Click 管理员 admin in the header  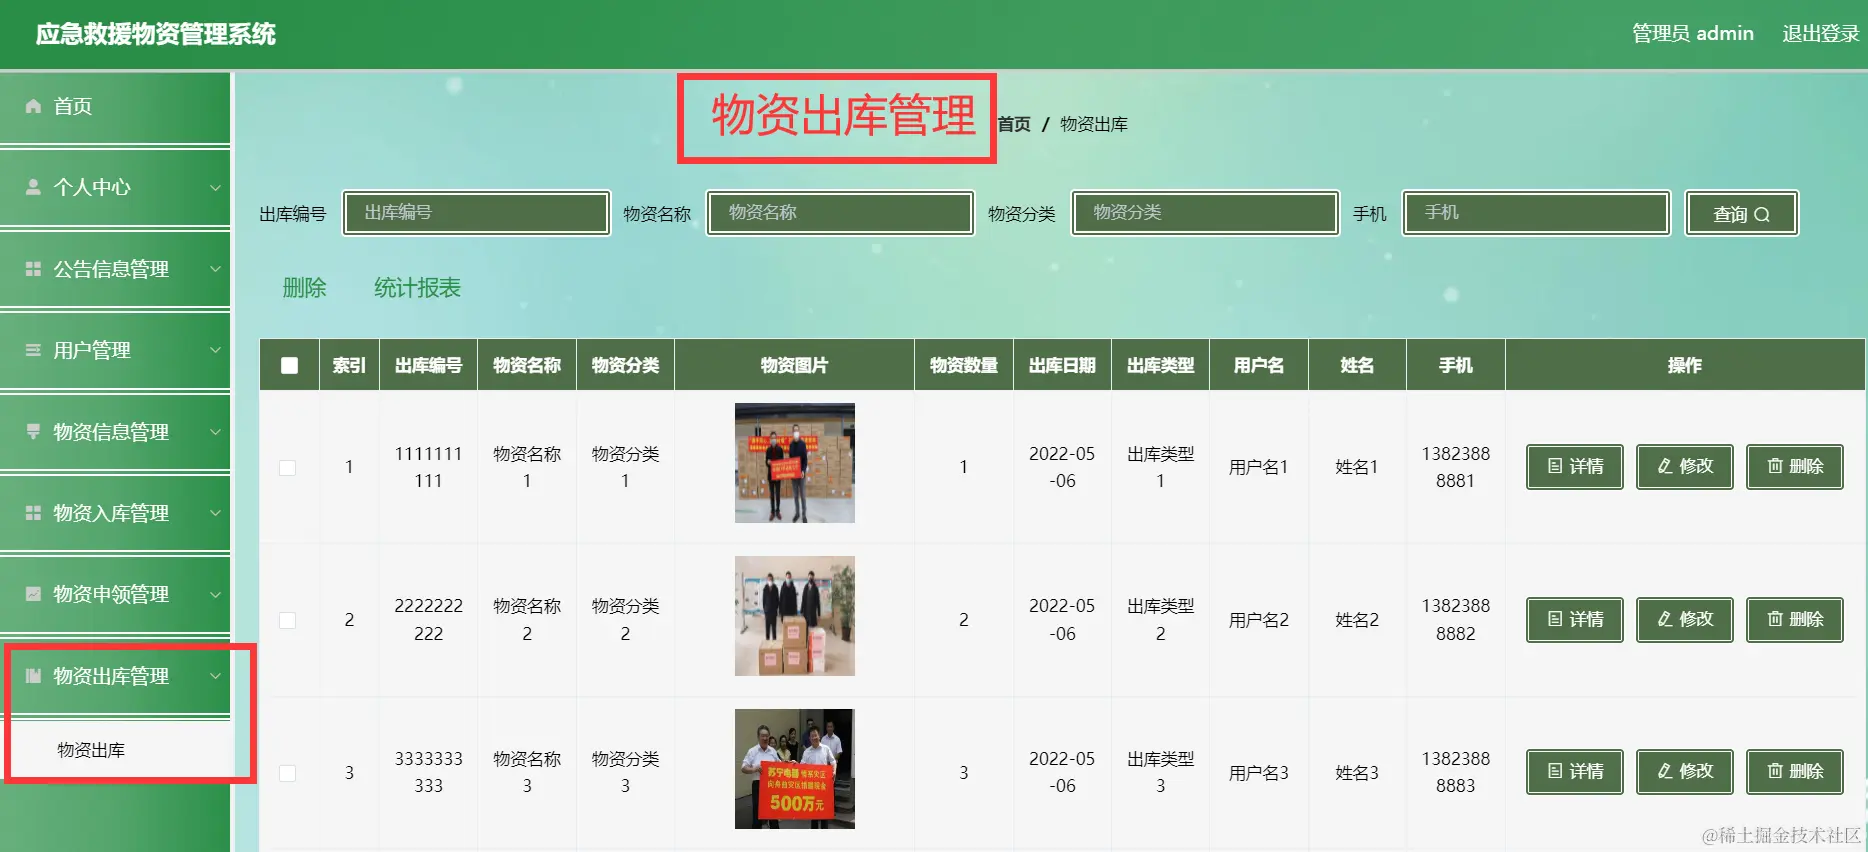click(x=1693, y=33)
